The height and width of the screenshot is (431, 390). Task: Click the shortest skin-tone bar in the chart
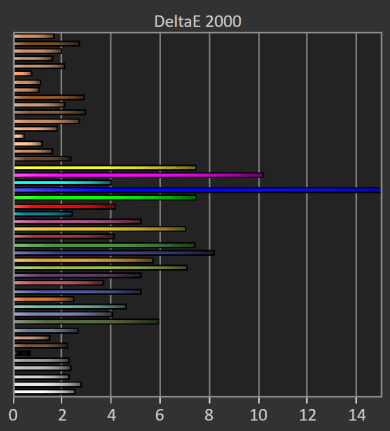(19, 136)
